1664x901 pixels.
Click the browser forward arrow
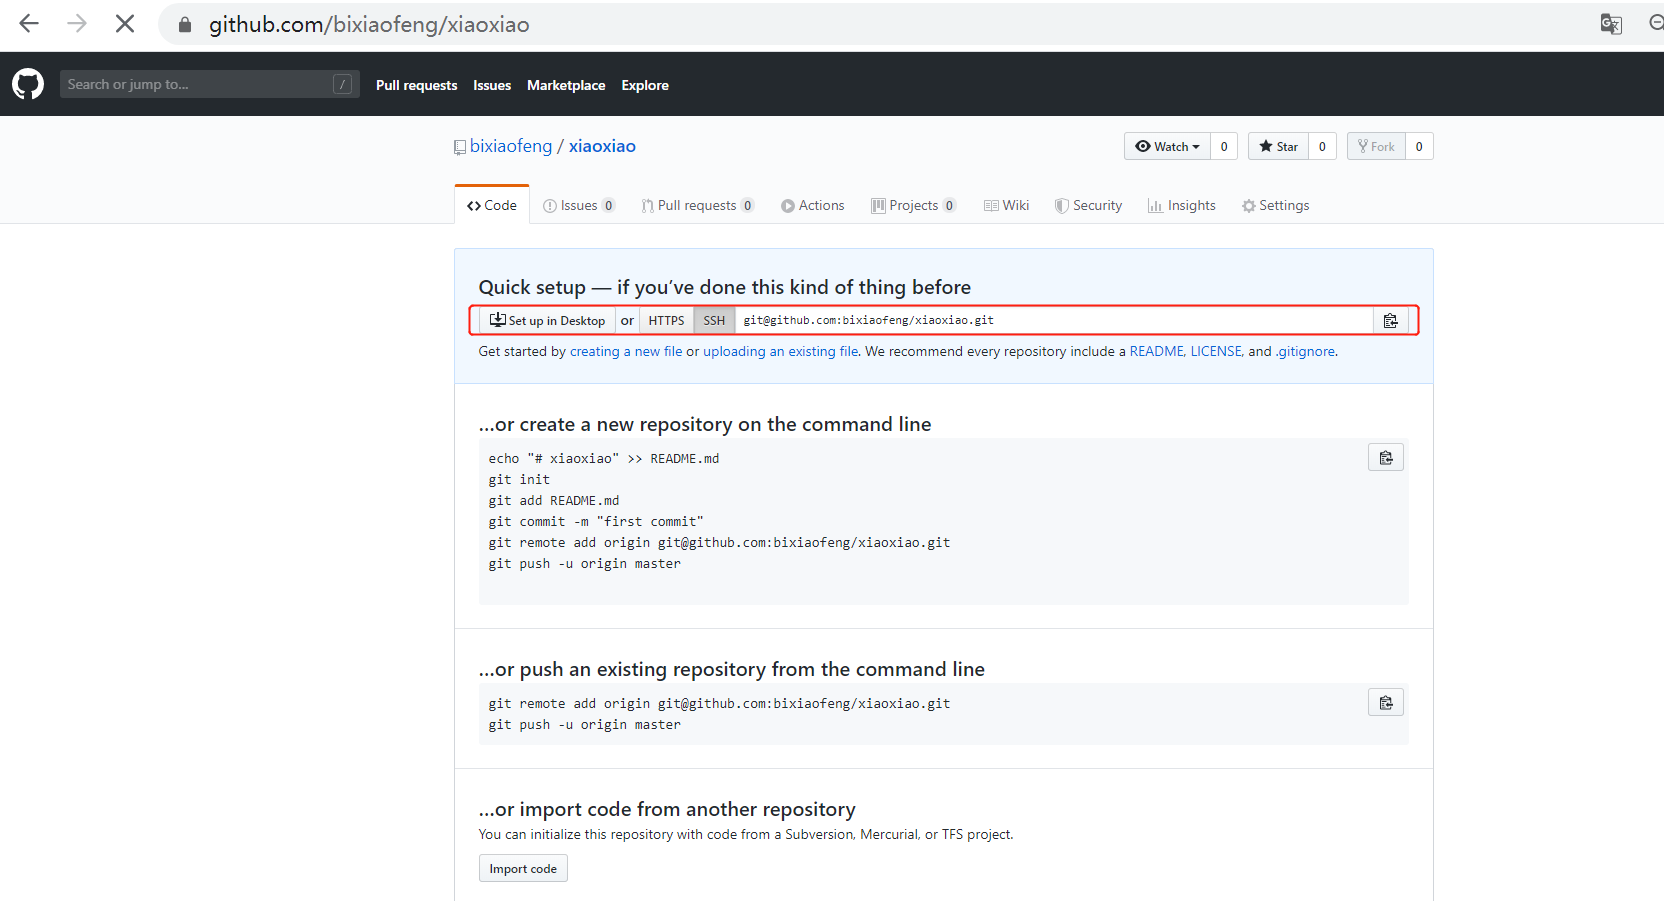pos(77,24)
